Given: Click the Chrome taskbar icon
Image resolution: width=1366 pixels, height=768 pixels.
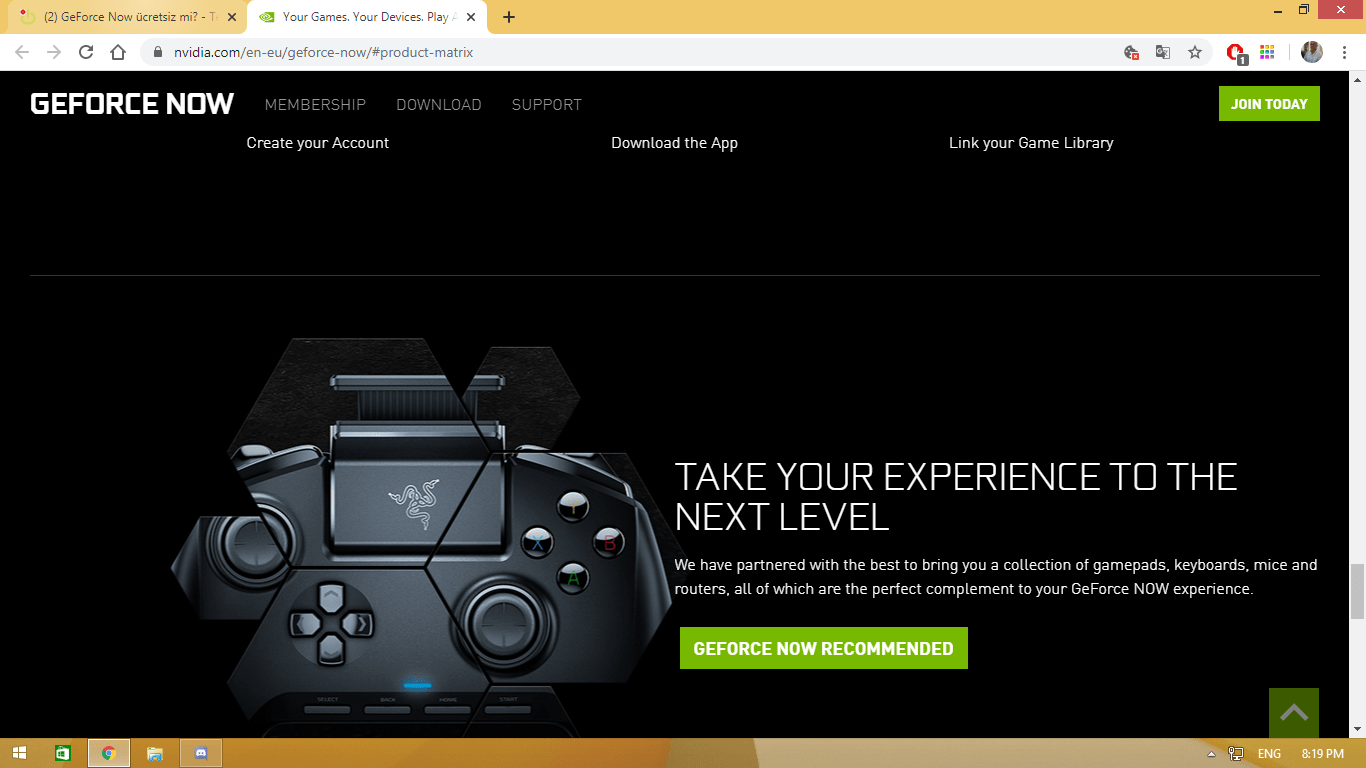Looking at the screenshot, I should coord(109,753).
